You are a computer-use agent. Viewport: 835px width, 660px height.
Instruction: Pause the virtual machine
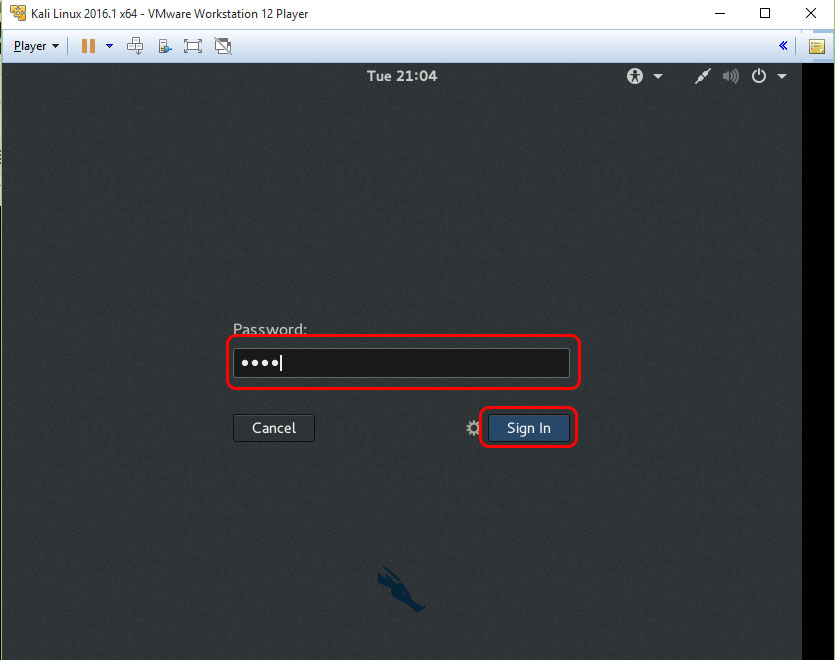(88, 46)
